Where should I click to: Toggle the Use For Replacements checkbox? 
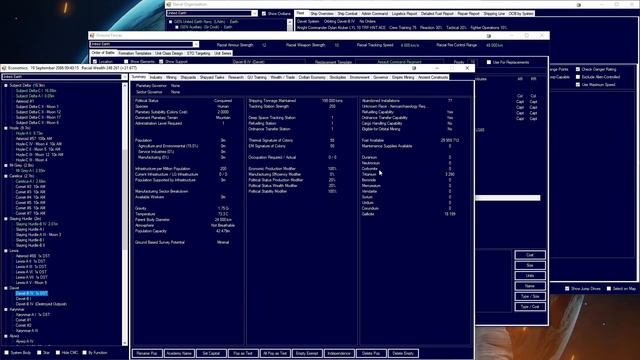[489, 62]
